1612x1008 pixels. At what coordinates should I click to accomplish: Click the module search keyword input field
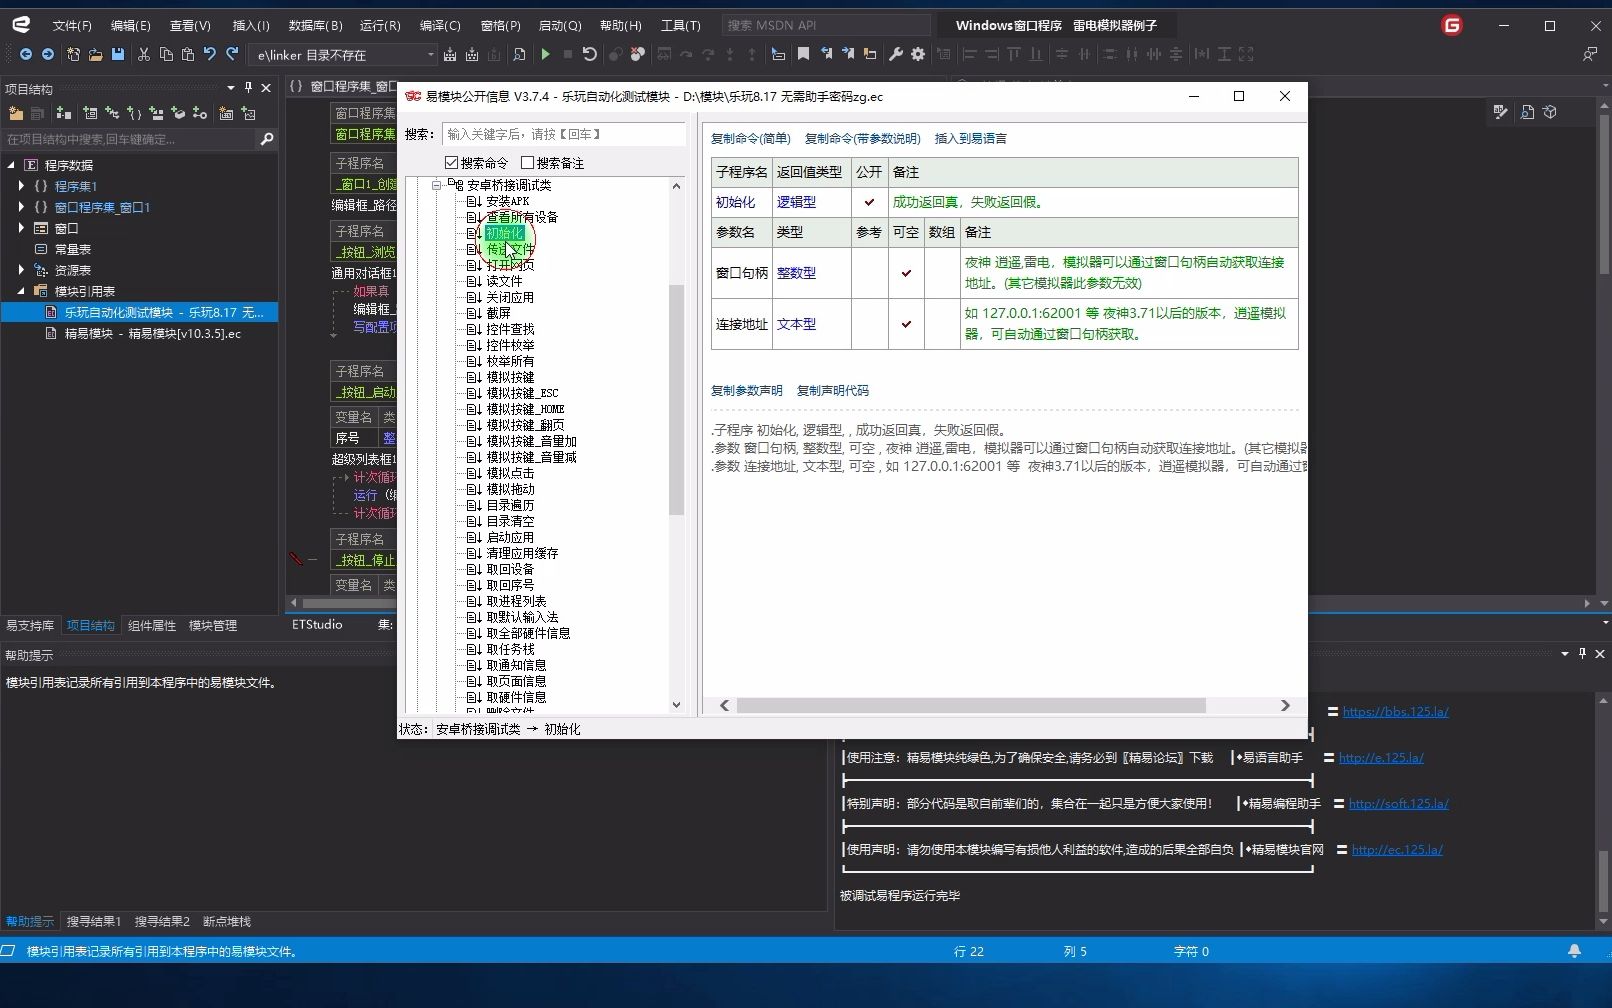pyautogui.click(x=564, y=134)
